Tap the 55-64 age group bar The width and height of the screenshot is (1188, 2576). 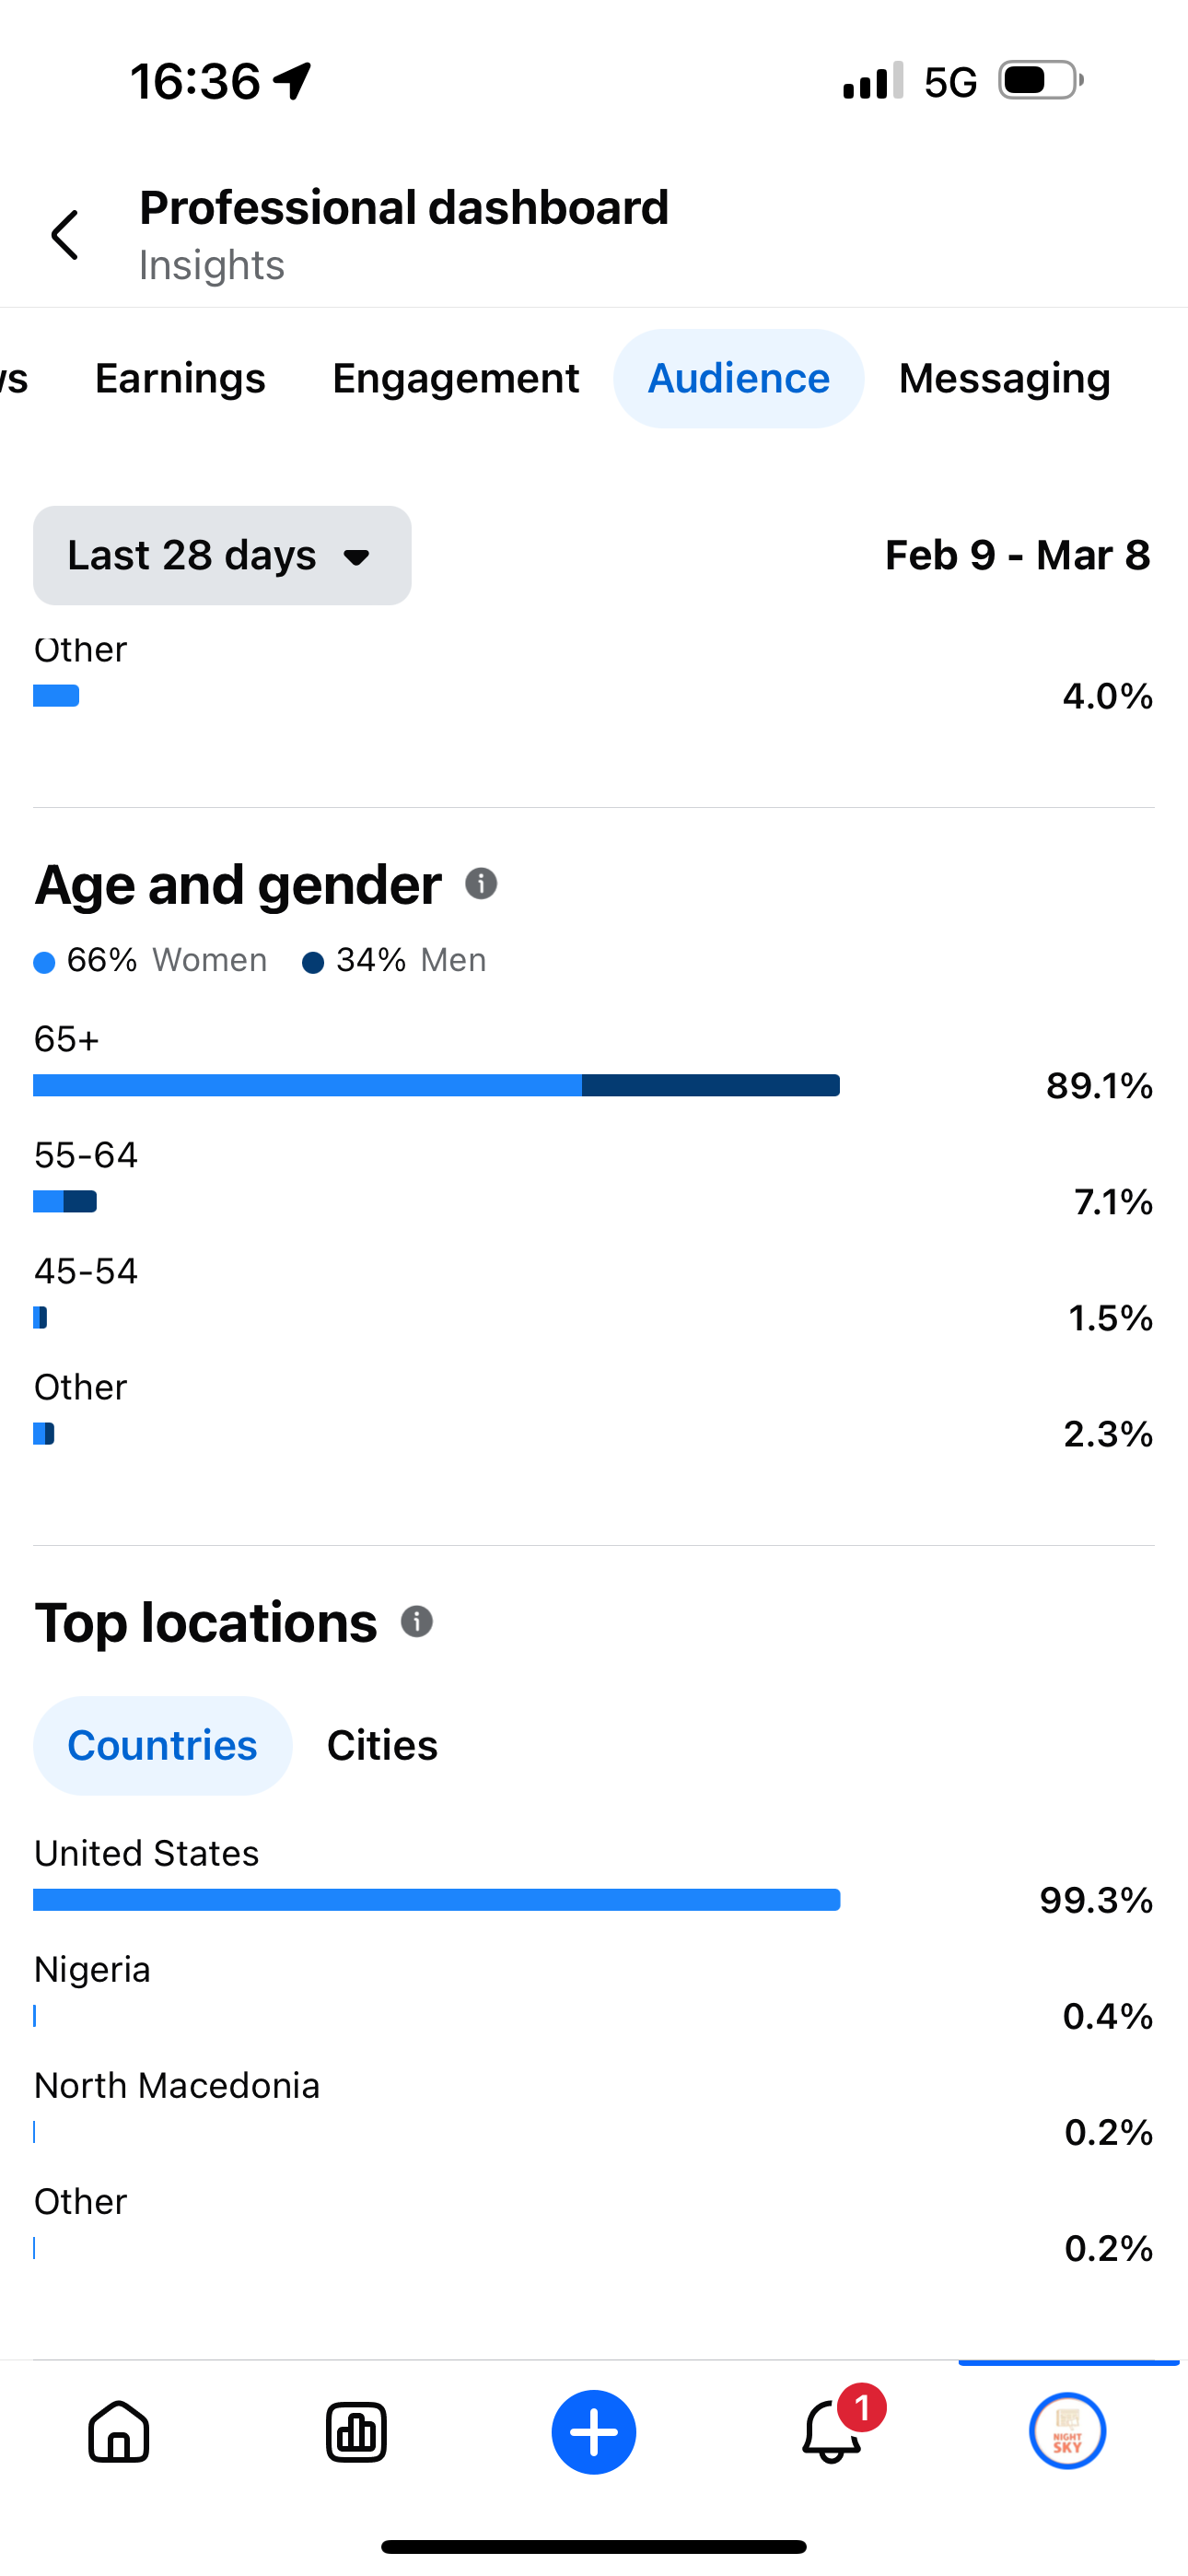65,1202
